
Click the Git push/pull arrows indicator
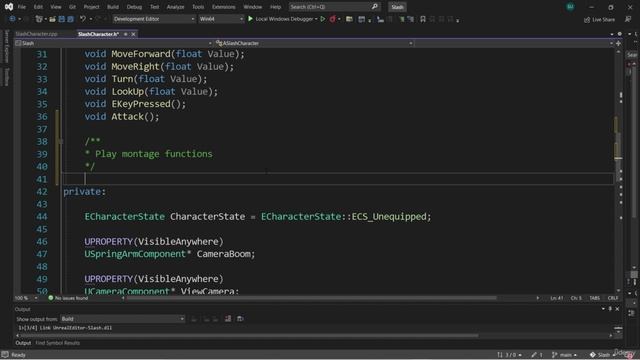coord(509,355)
